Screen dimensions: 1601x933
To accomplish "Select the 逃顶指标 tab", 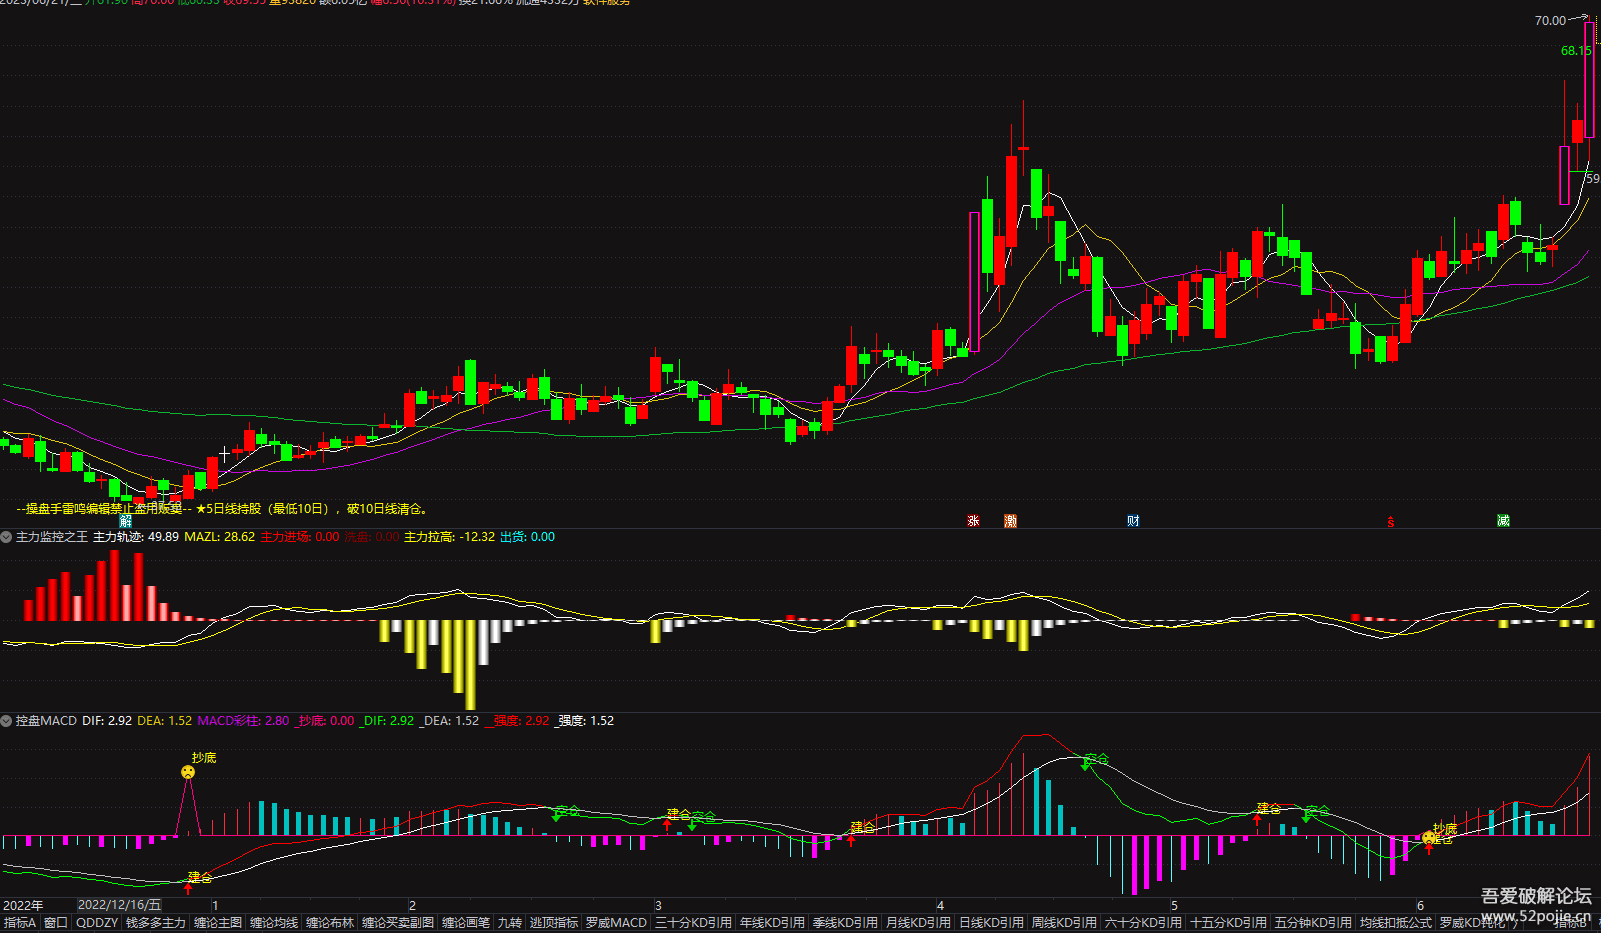I will click(x=554, y=923).
